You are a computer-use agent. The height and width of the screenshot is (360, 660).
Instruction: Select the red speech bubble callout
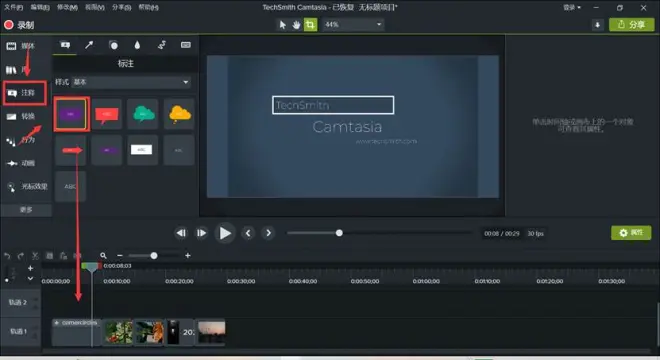coord(106,114)
